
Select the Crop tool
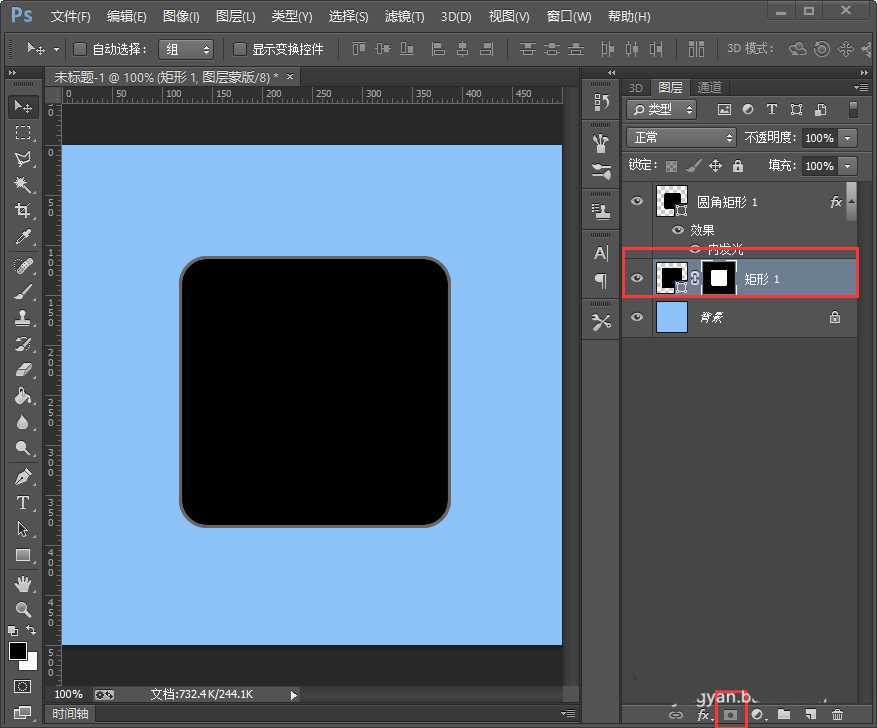pos(22,211)
